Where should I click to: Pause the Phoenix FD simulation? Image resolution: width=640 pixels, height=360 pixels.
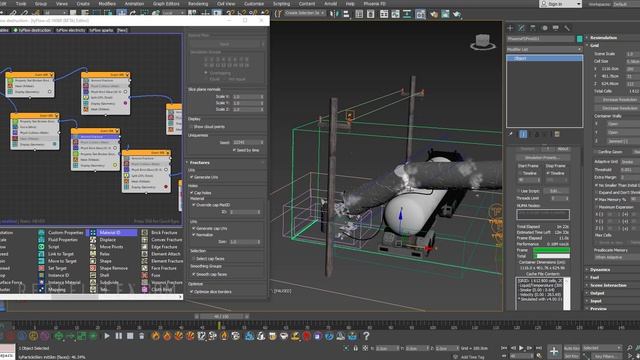pyautogui.click(x=118, y=336)
